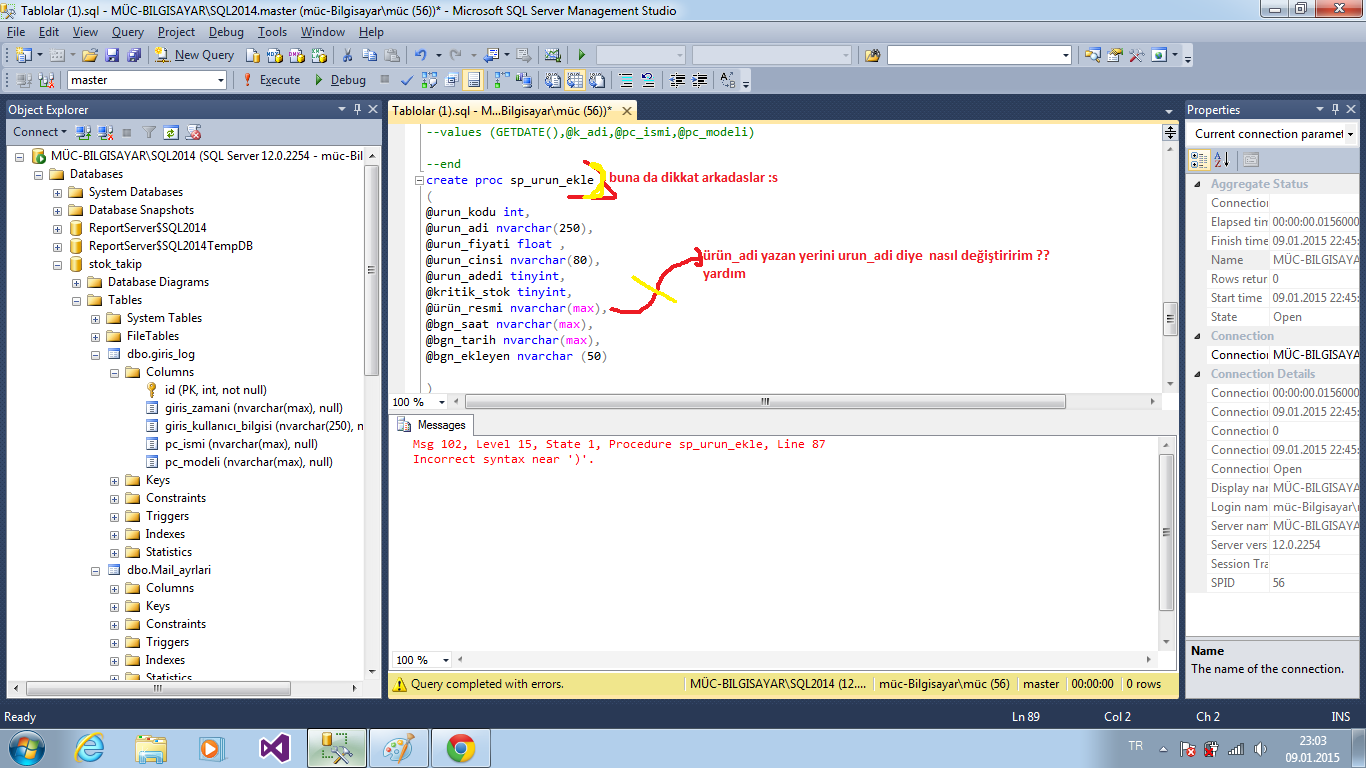Click the Database Engine Query icon
Viewport: 1366px width, 768px height.
click(x=253, y=55)
